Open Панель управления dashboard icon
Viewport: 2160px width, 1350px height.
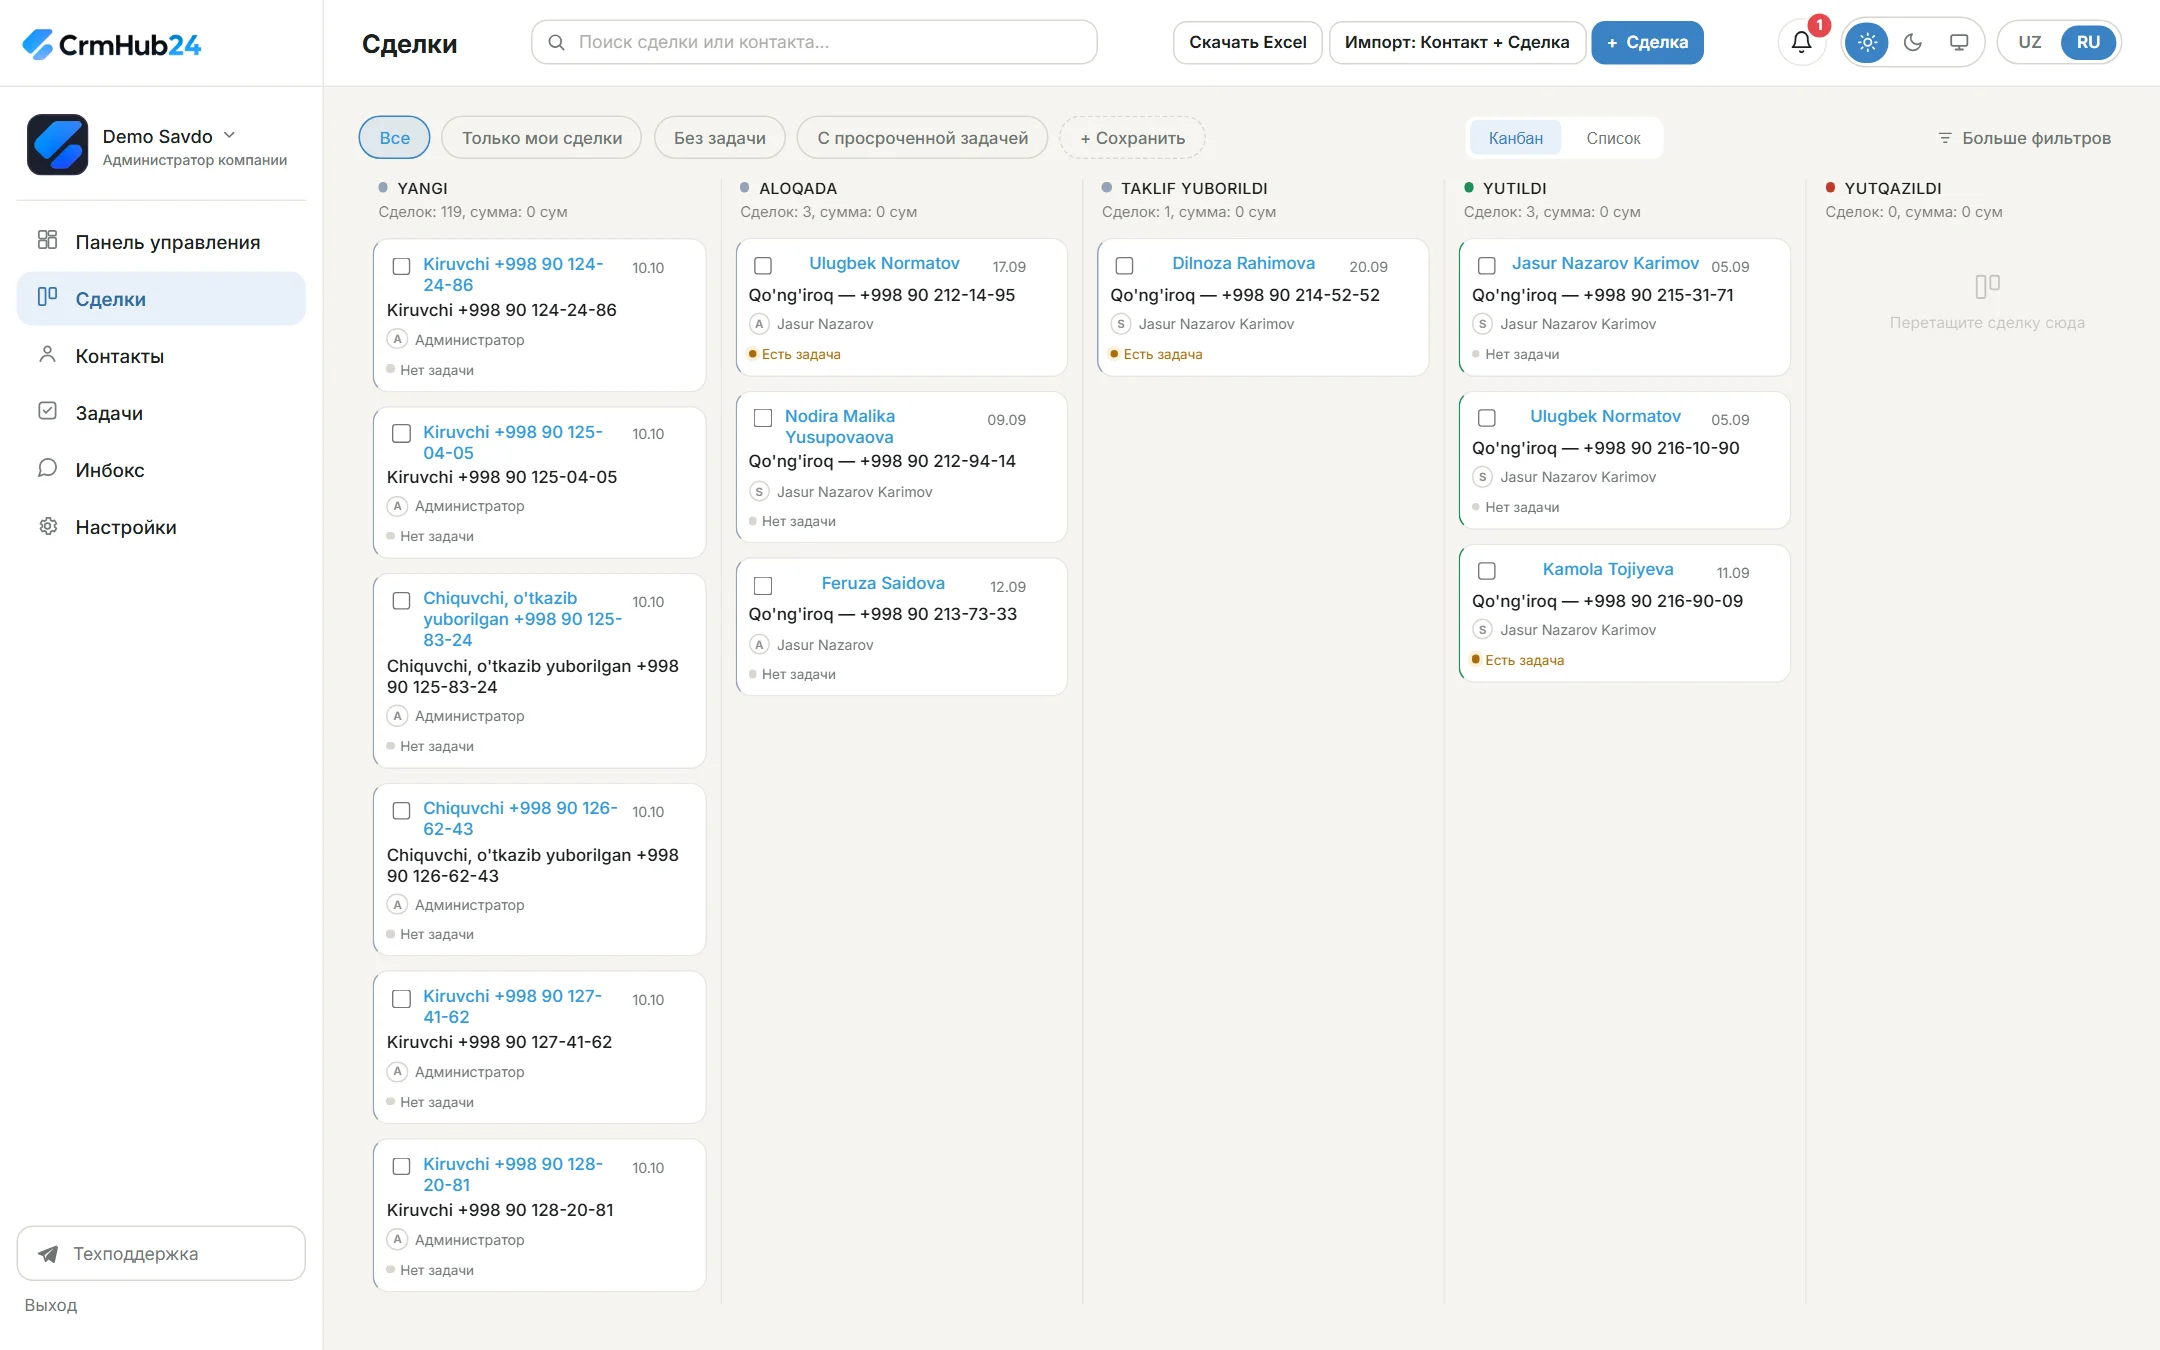click(x=47, y=240)
